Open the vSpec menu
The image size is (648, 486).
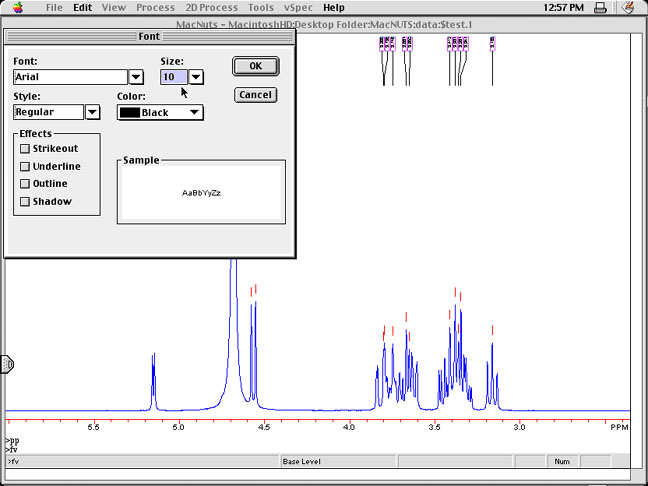298,7
